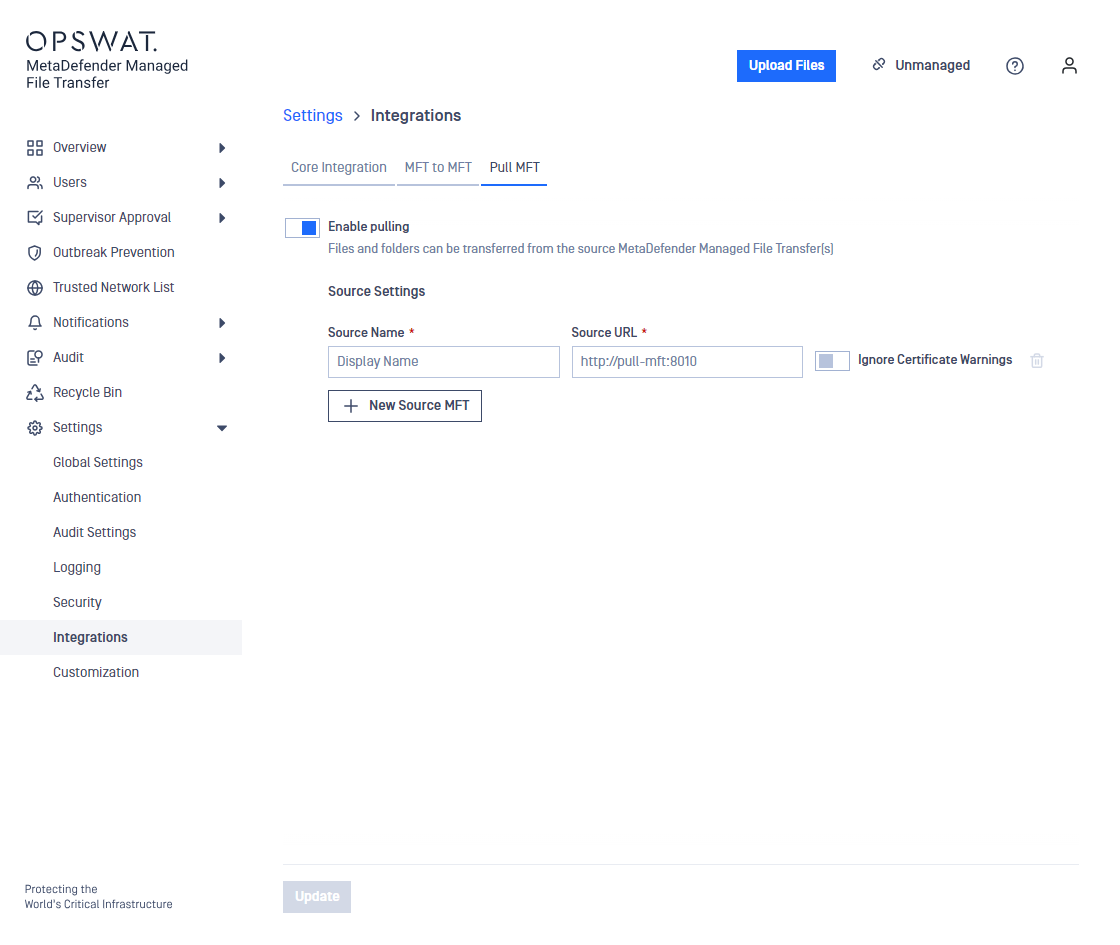Click the Enable pulling label

[369, 227]
